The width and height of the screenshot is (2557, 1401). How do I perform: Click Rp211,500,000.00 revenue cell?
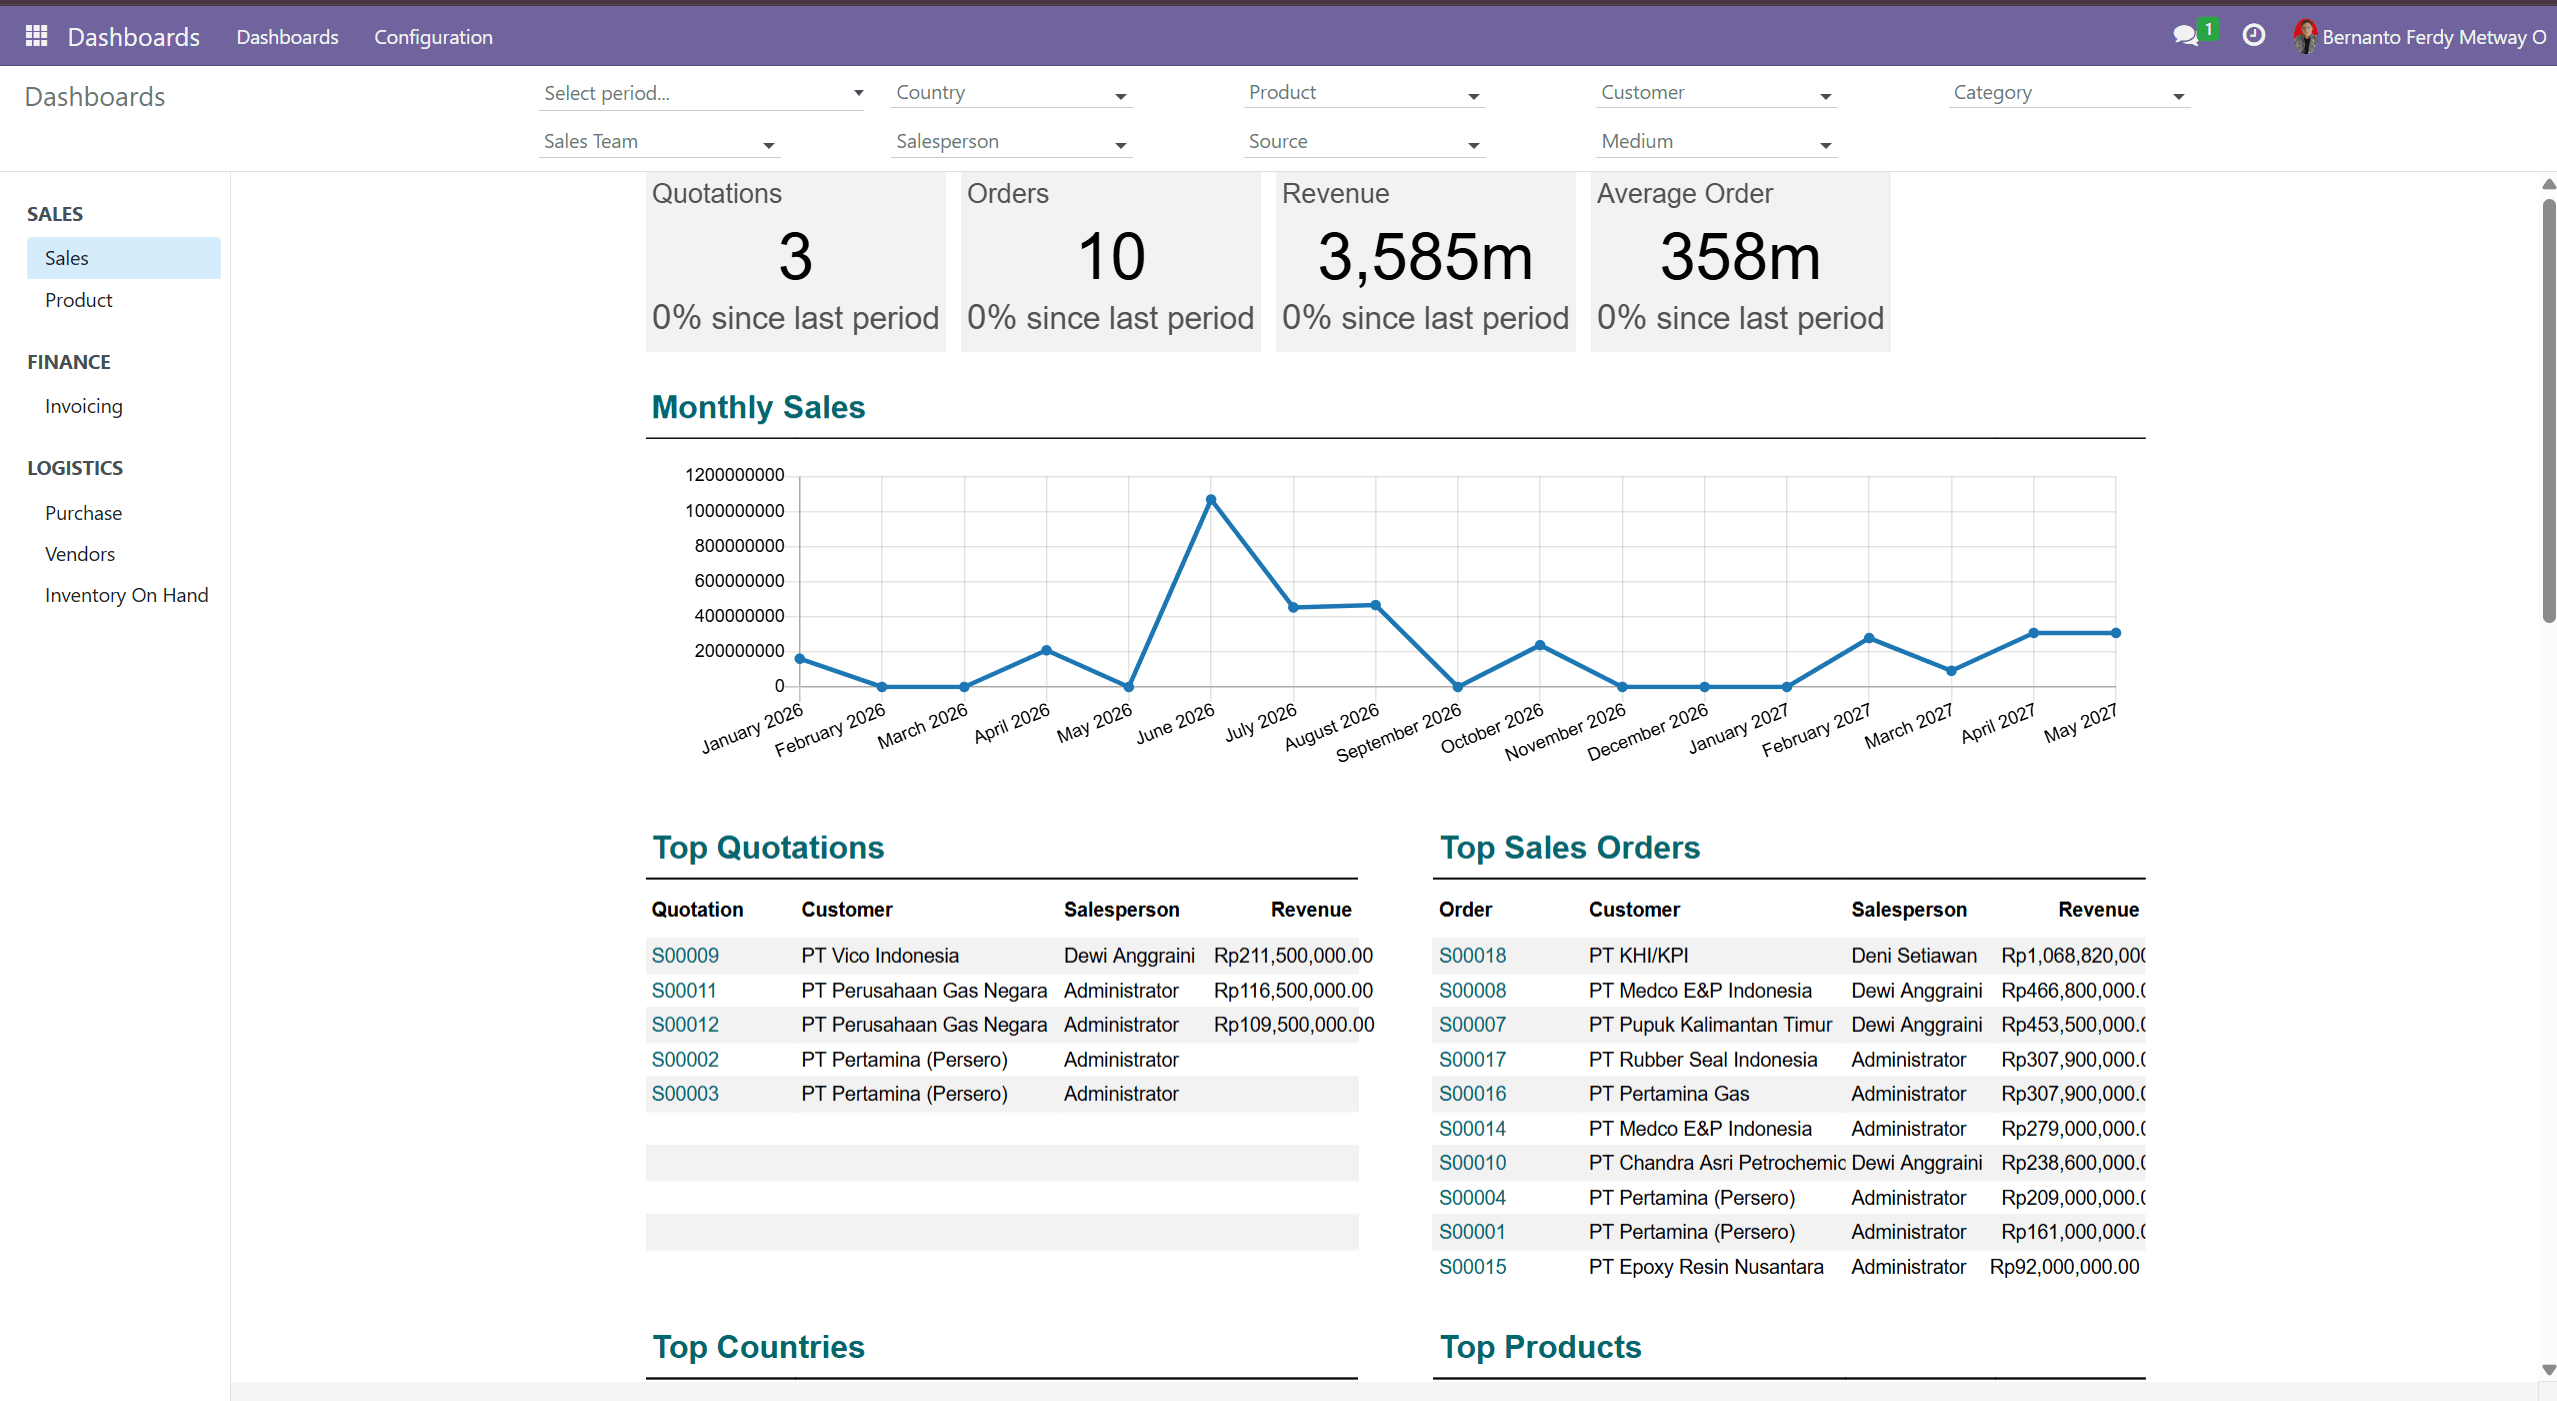(x=1293, y=956)
